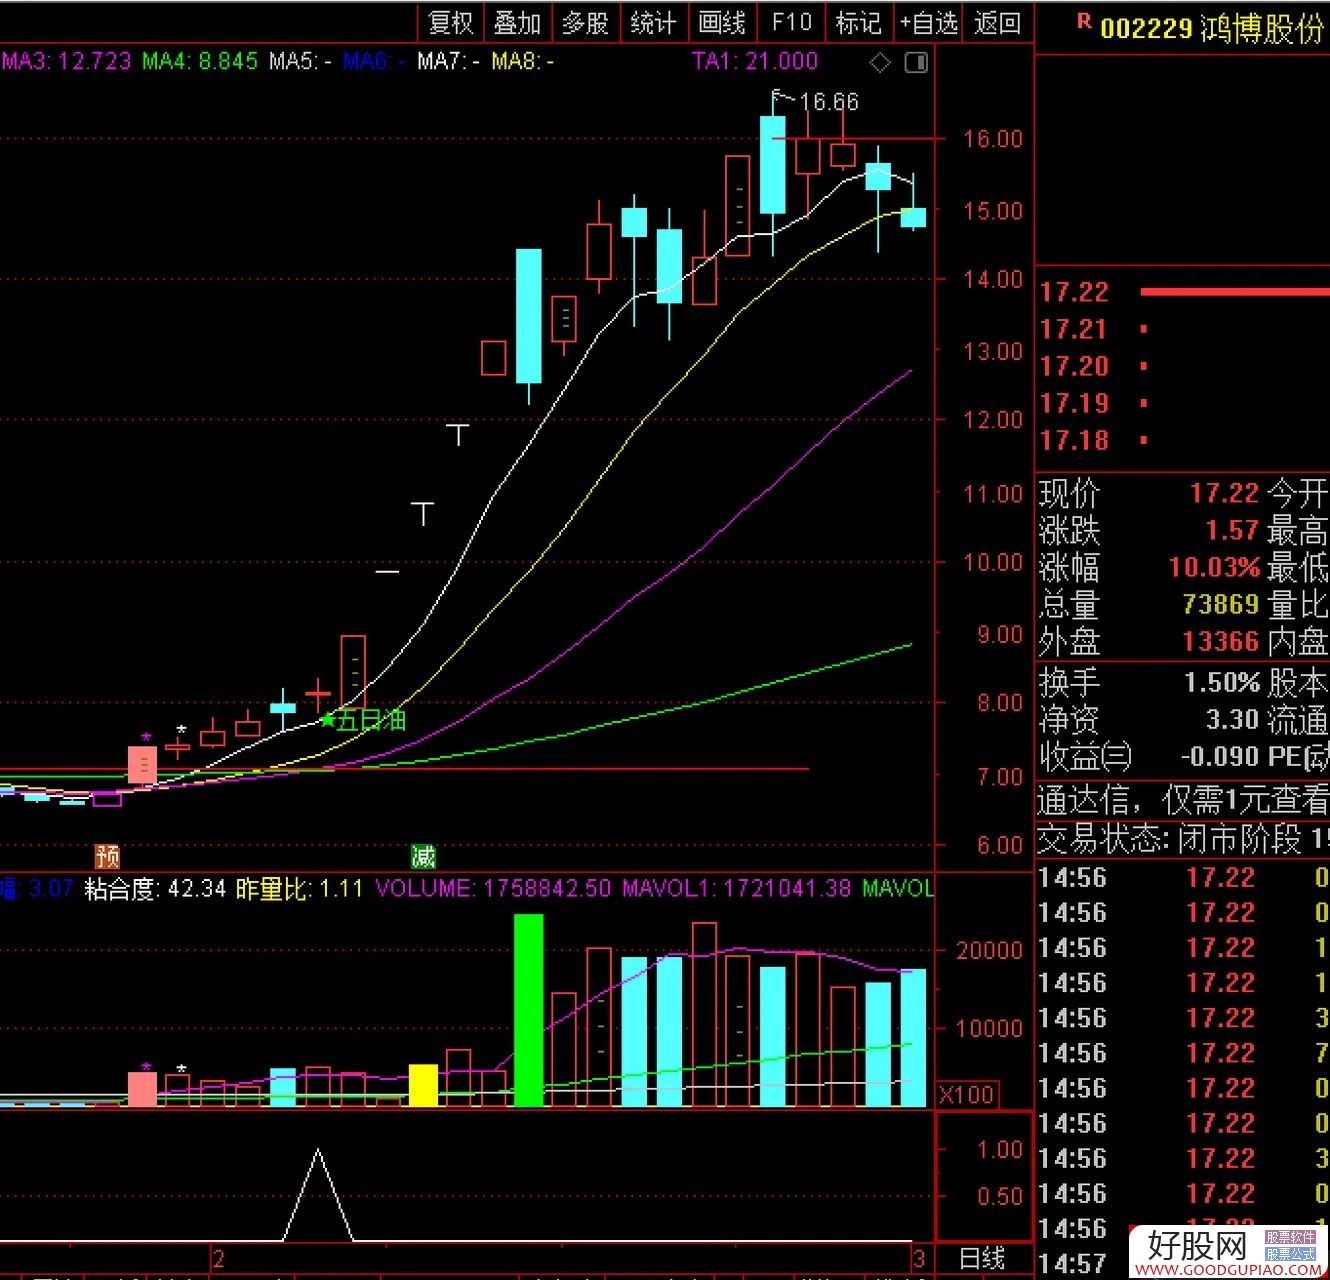Activate the 画线 drawing tool
Viewport: 1330px width, 1280px height.
(722, 22)
